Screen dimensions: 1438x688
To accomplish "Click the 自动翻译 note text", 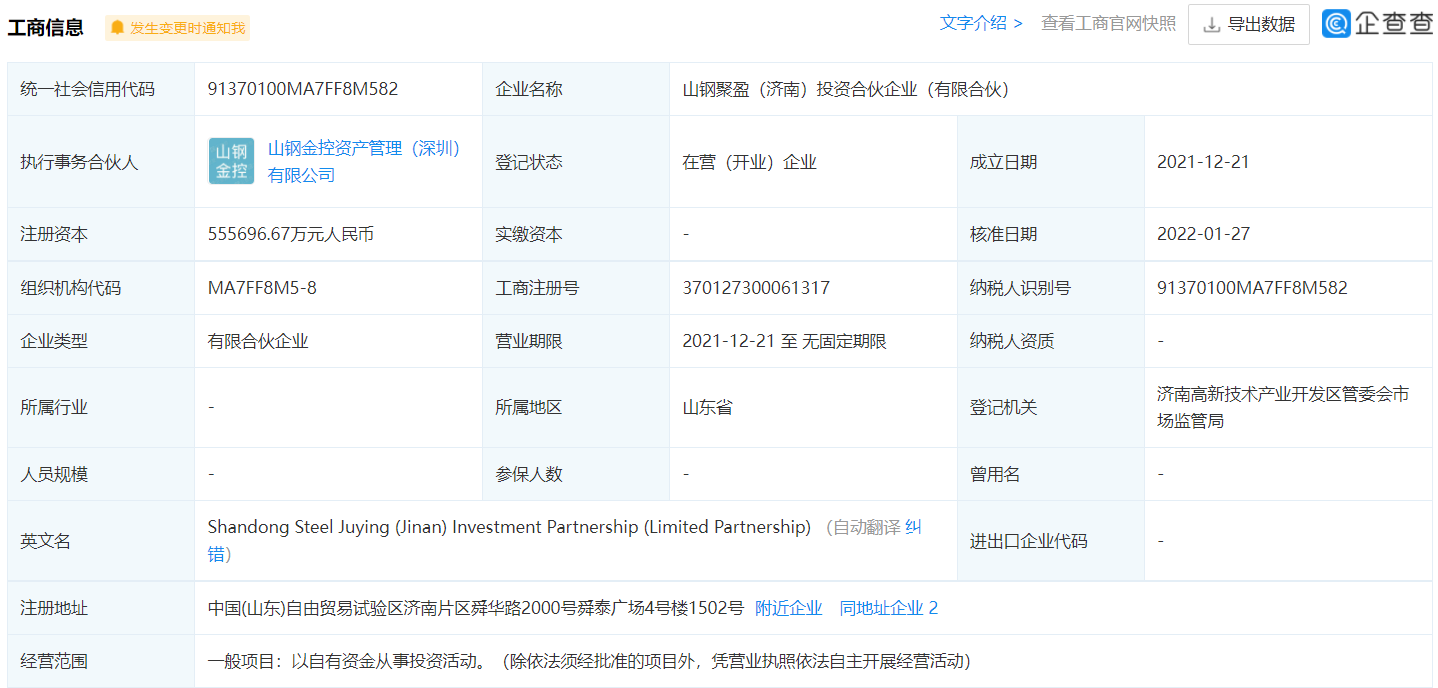I will pos(867,527).
